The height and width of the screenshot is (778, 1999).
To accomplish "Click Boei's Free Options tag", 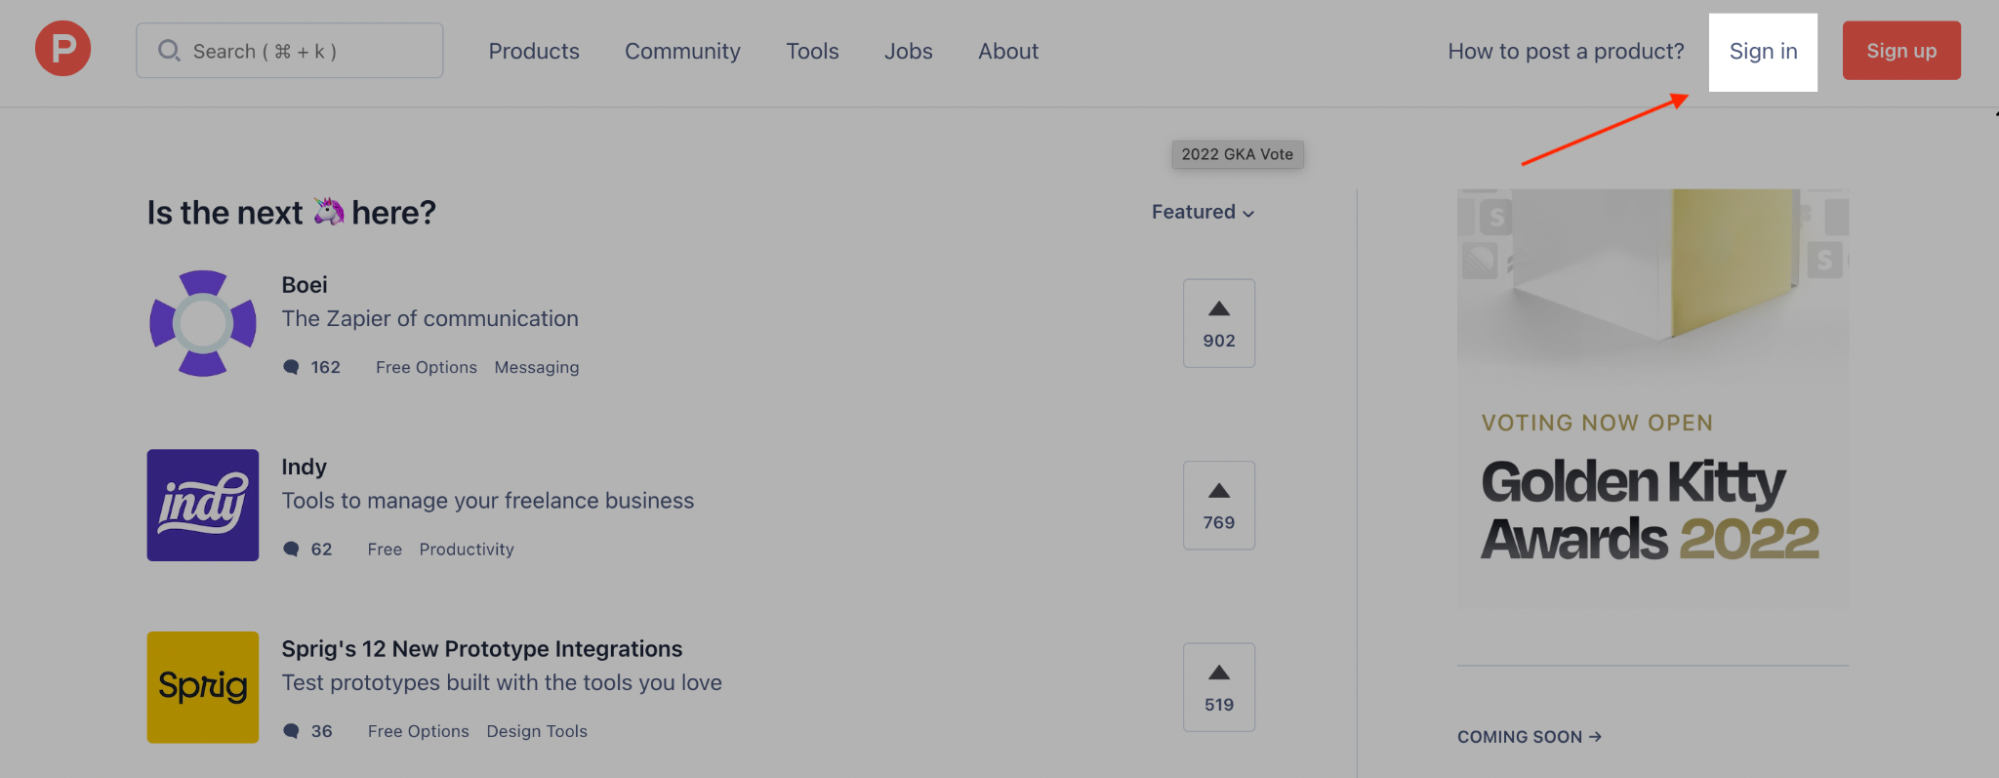I will [426, 367].
